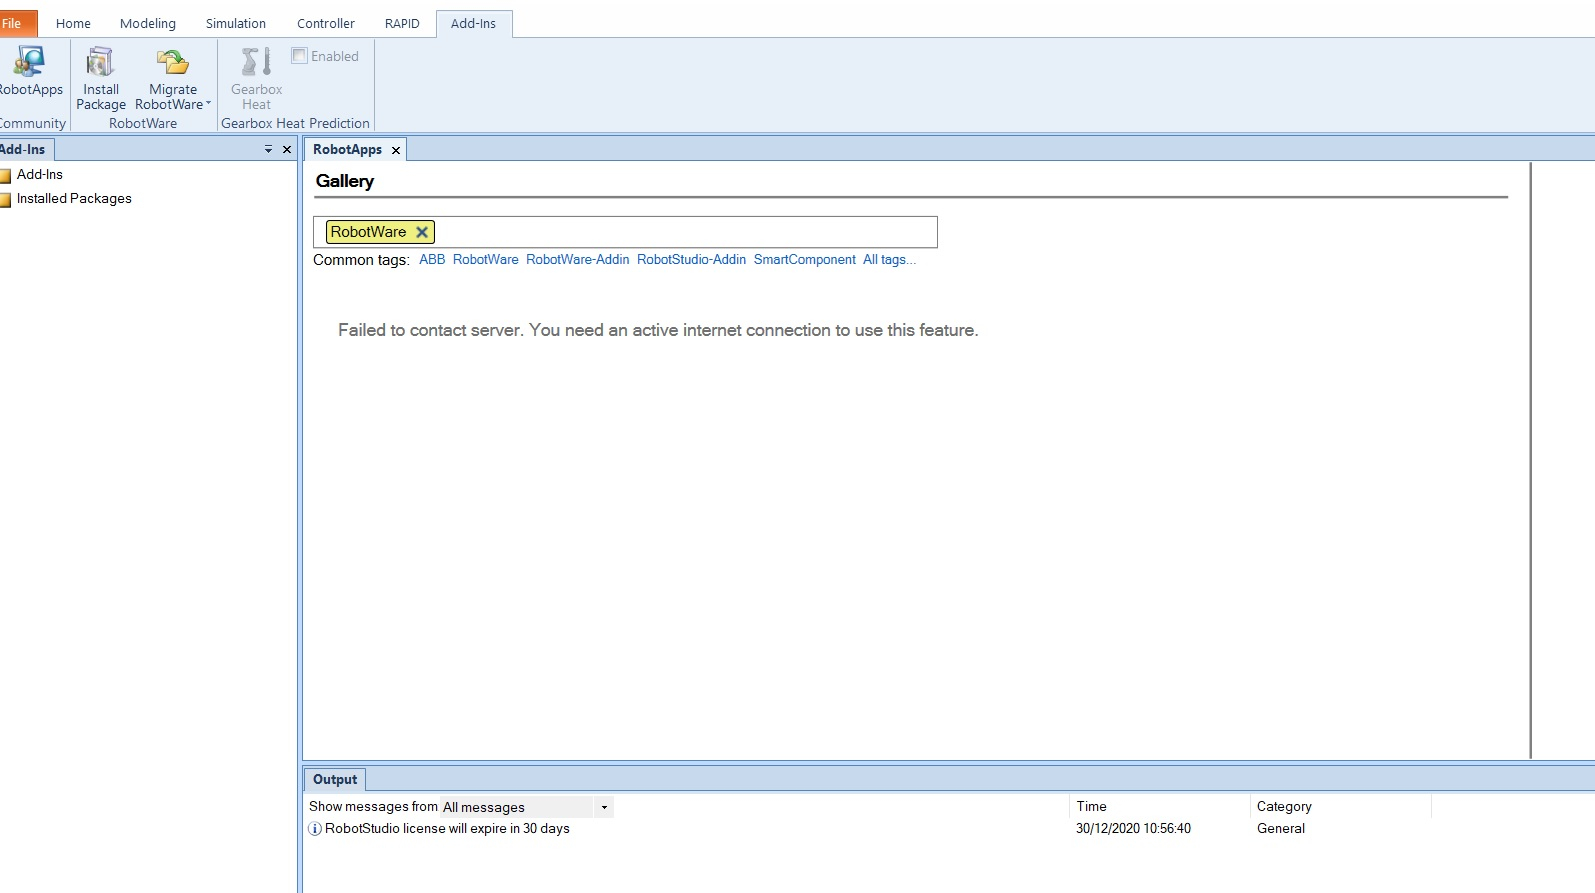This screenshot has height=893, width=1595.
Task: Switch to the RAPID ribbon tab
Action: pos(402,23)
